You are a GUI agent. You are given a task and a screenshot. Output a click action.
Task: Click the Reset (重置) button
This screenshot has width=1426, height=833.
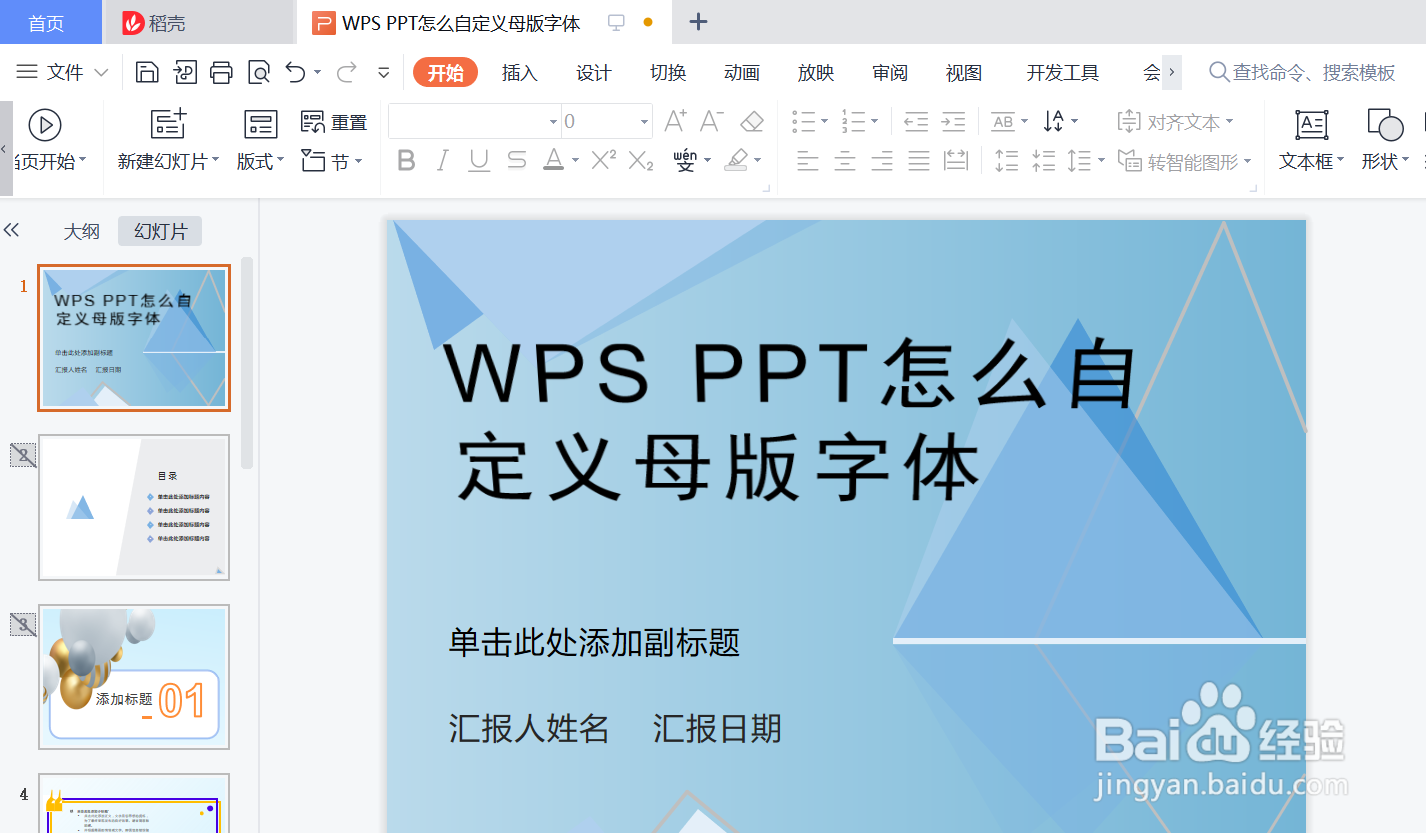coord(334,122)
